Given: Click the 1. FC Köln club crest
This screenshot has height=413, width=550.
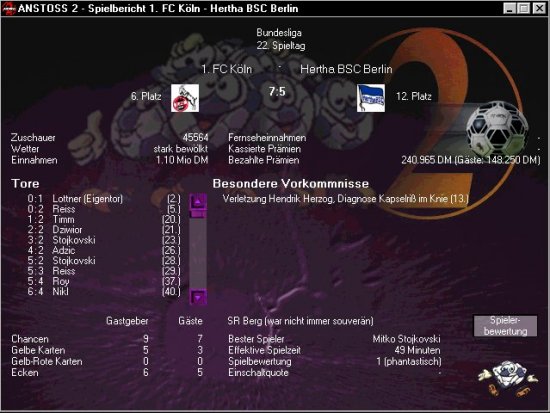Looking at the screenshot, I should 185,98.
